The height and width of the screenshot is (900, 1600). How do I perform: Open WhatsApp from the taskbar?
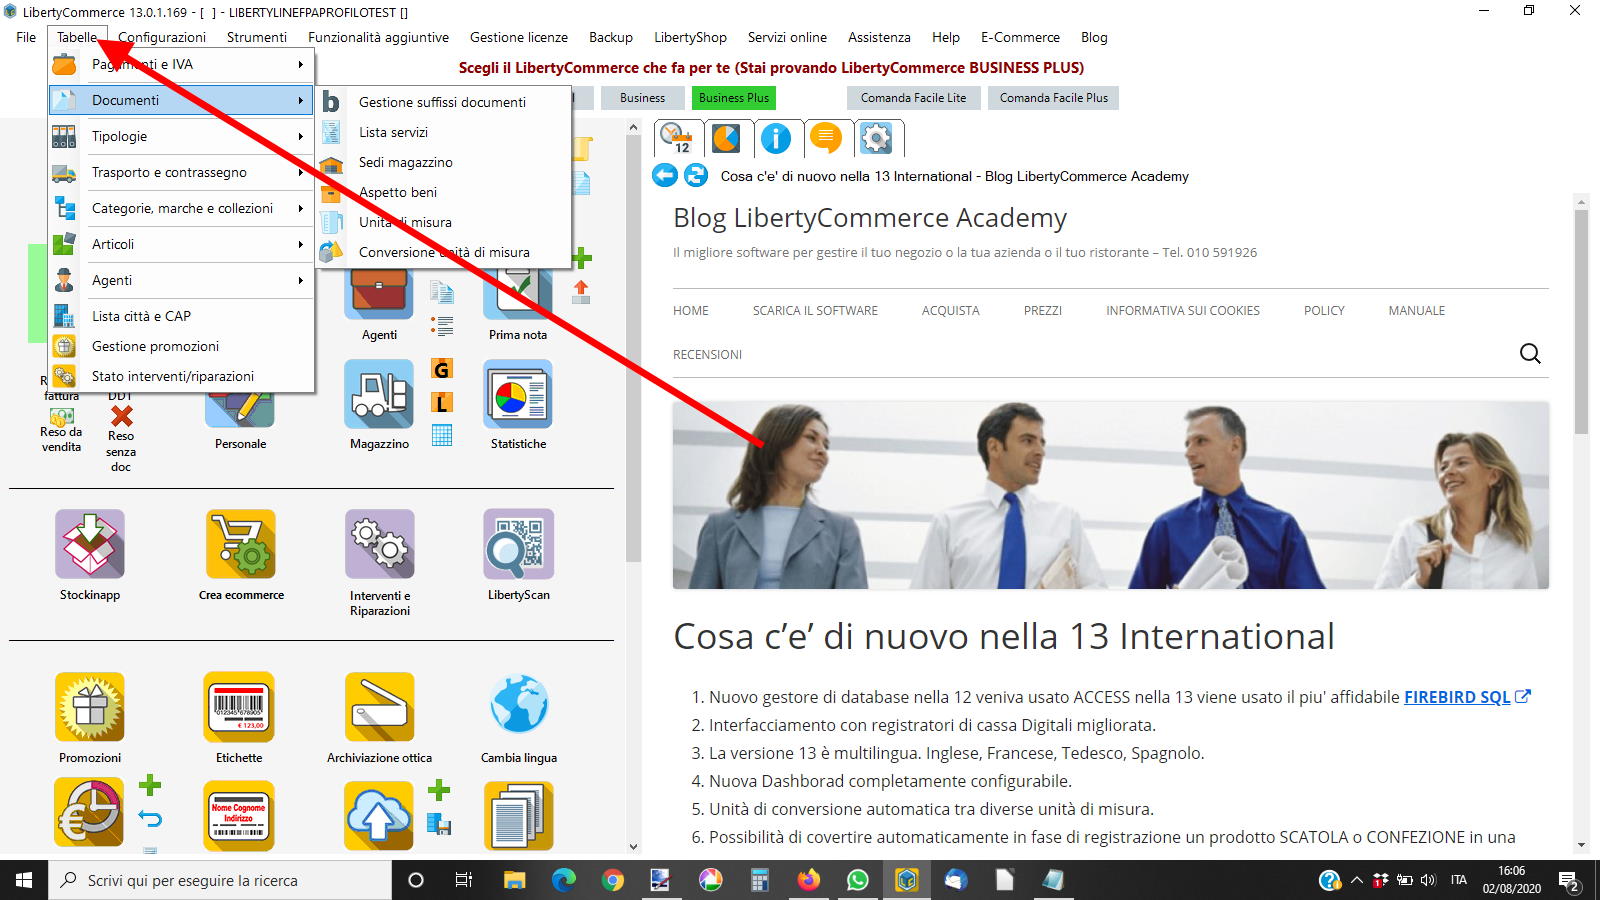pyautogui.click(x=858, y=880)
